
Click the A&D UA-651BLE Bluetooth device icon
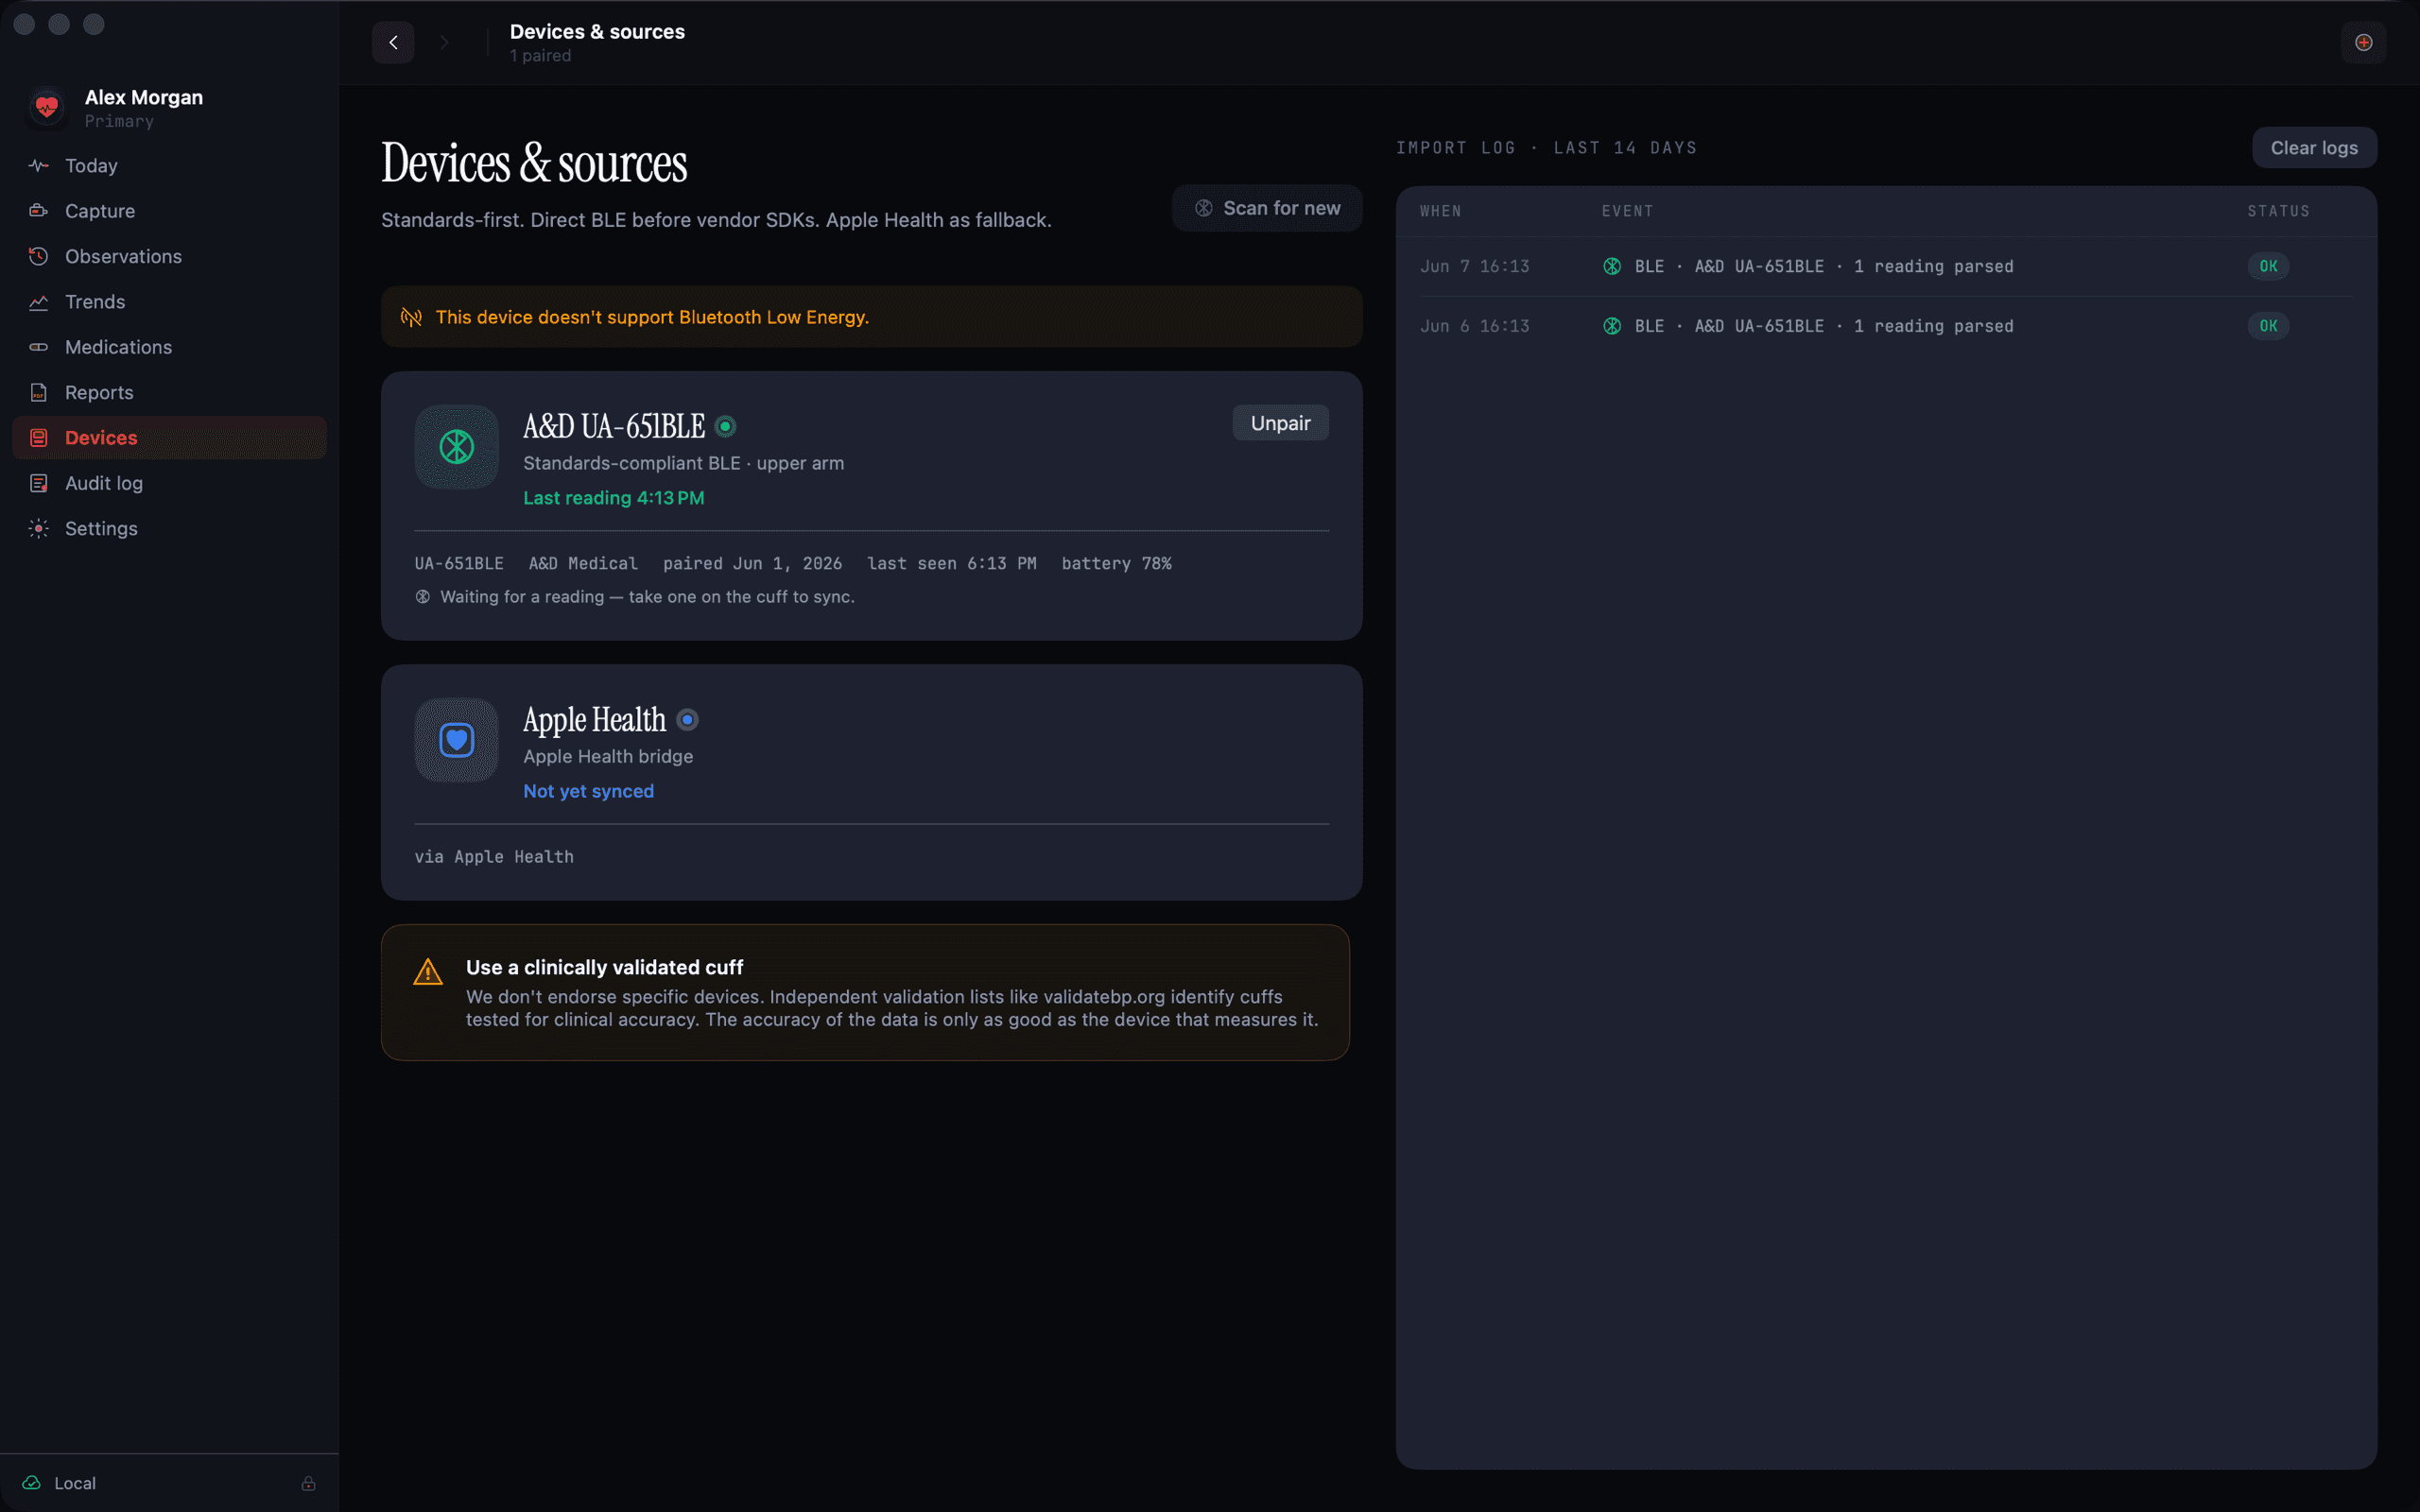tap(457, 447)
